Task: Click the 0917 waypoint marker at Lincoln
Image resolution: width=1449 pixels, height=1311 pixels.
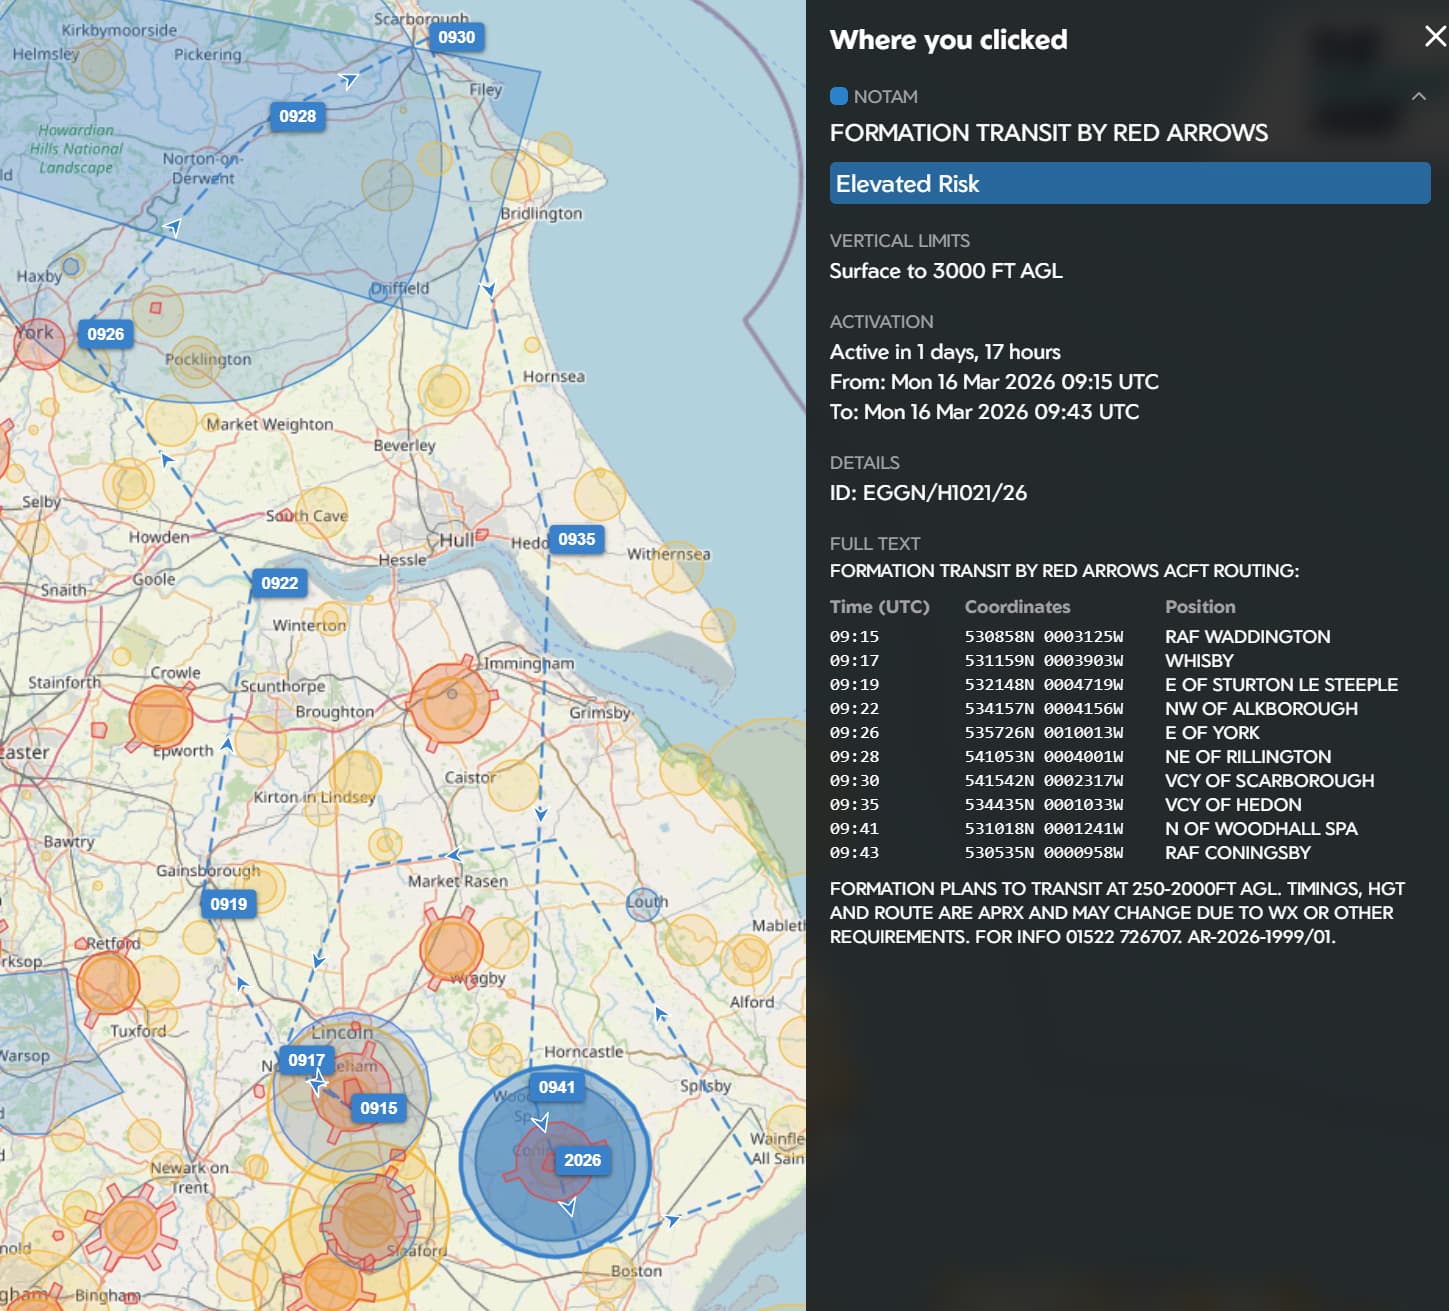Action: 306,1060
